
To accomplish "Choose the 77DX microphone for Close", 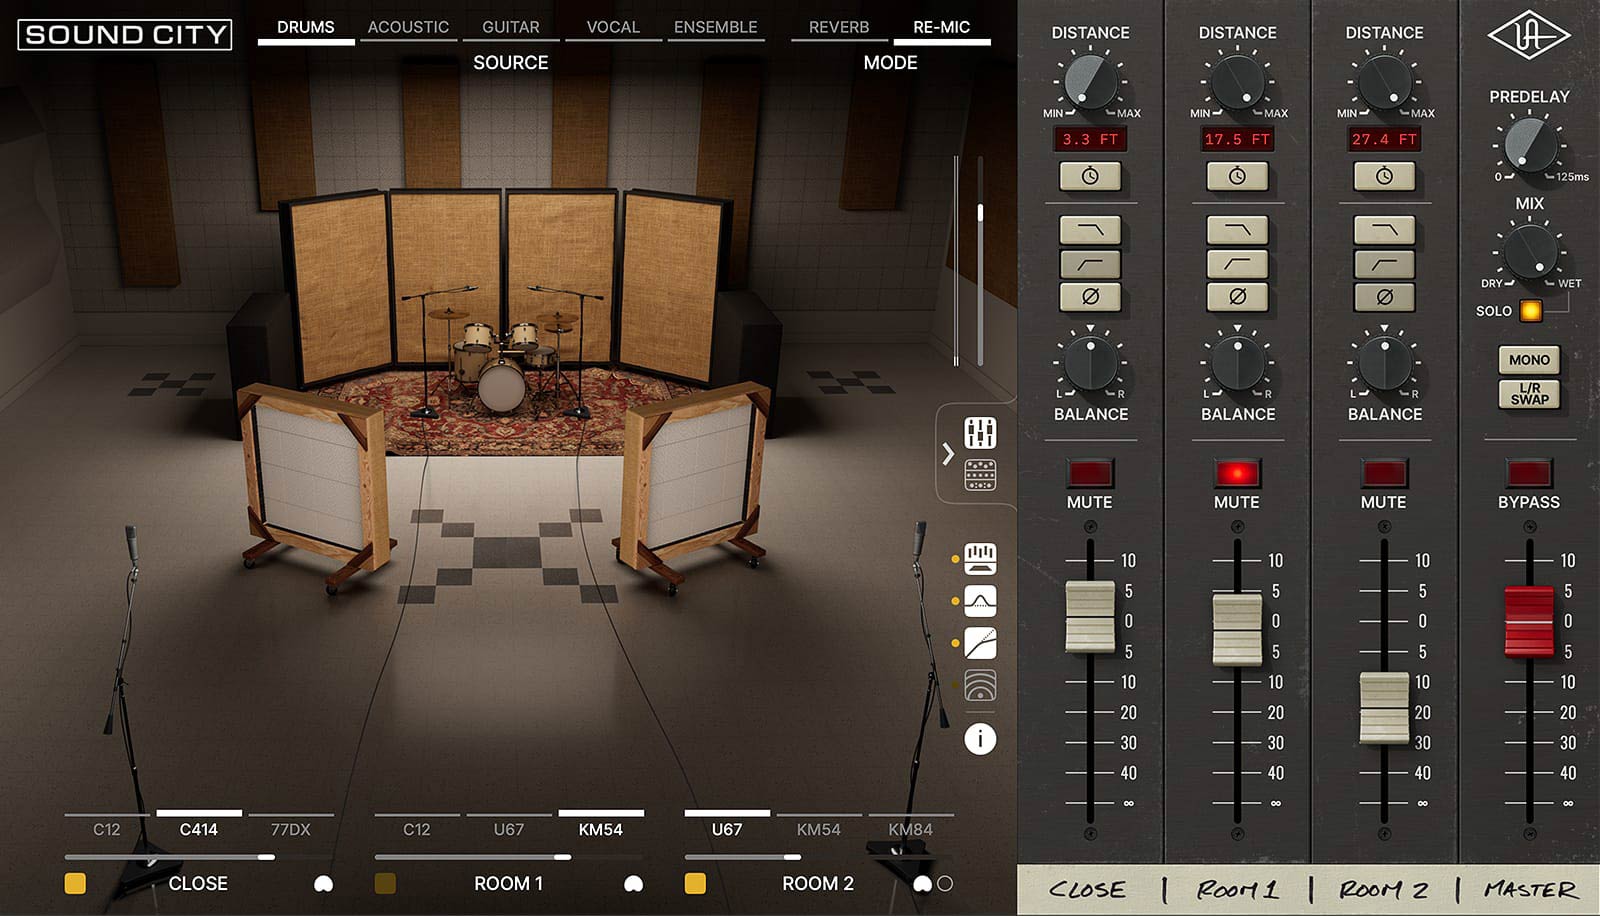I will pyautogui.click(x=291, y=829).
